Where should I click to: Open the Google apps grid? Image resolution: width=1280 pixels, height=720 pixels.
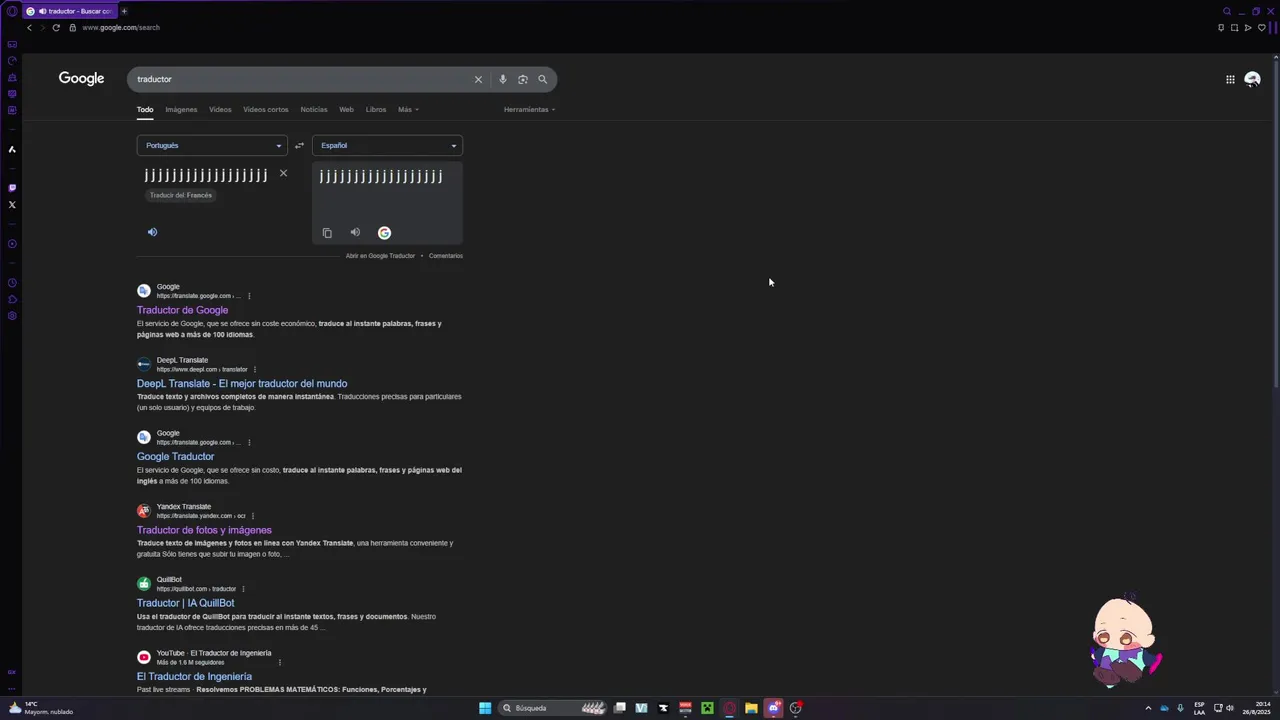coord(1230,79)
